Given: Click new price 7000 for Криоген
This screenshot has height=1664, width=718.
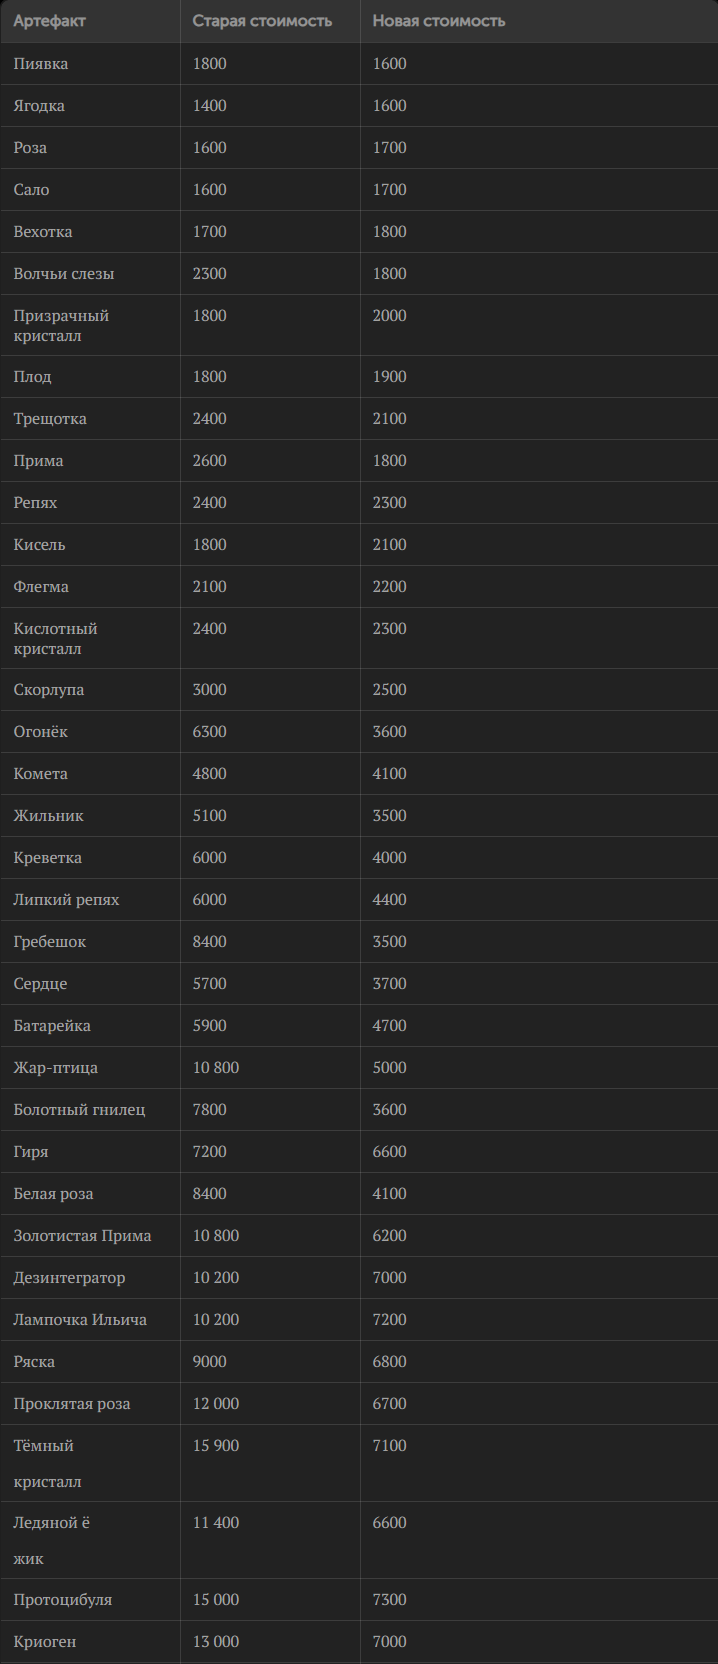Looking at the screenshot, I should coord(389,1642).
